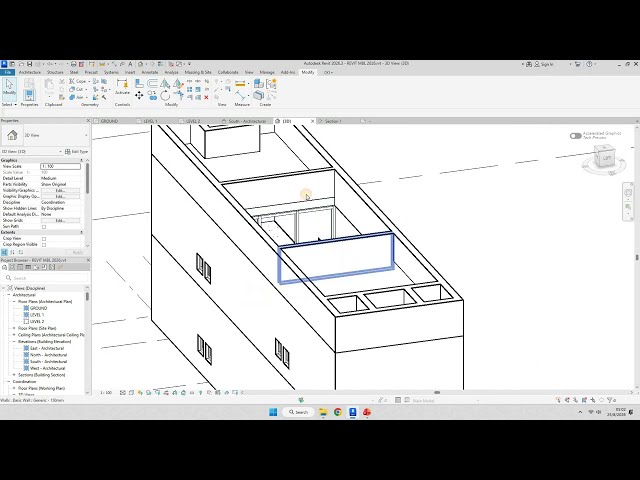Click the Print icon in quick access toolbar
Screen dimensions: 640x480
tap(73, 64)
